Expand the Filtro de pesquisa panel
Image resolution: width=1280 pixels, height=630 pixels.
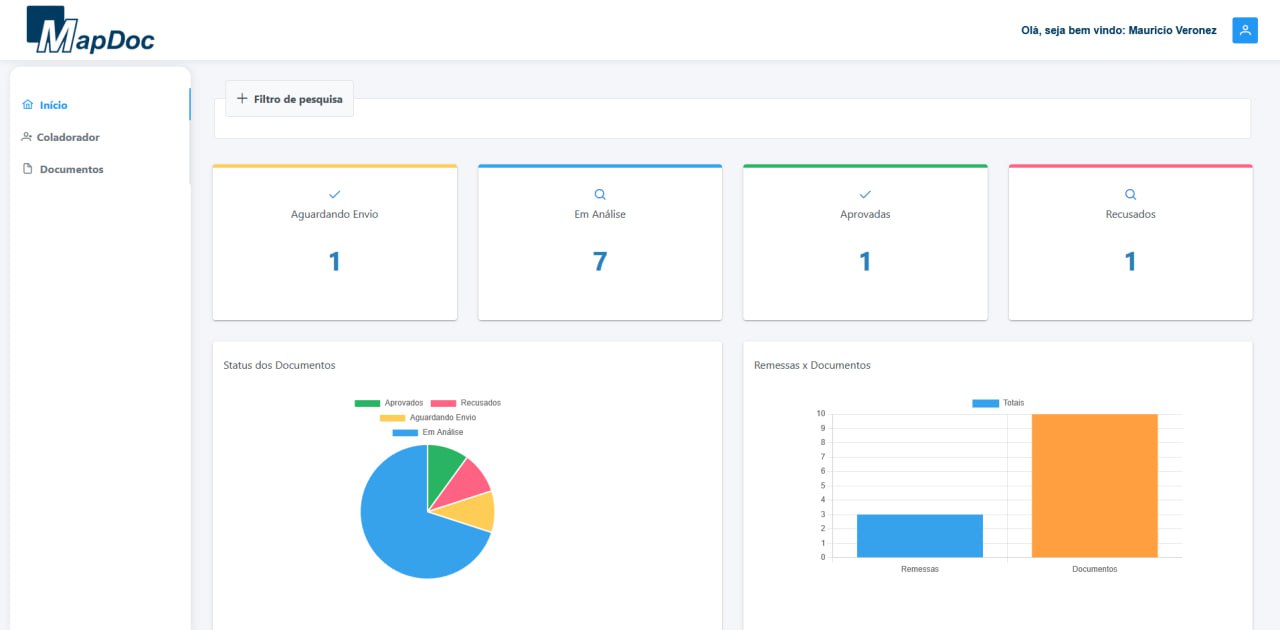pos(289,99)
